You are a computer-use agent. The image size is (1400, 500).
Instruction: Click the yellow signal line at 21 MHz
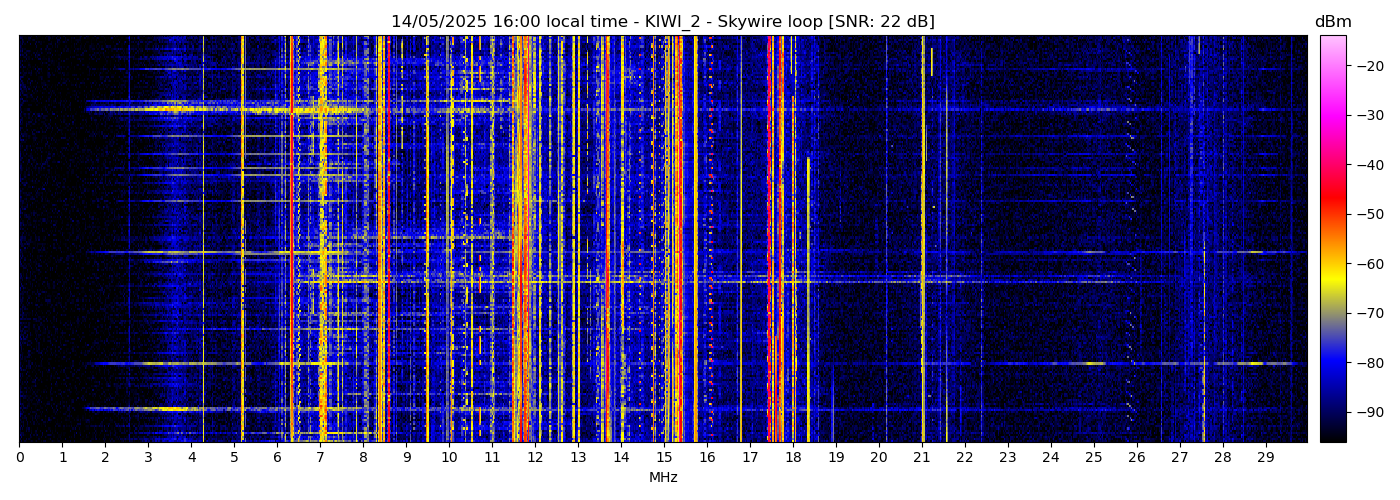tap(923, 240)
